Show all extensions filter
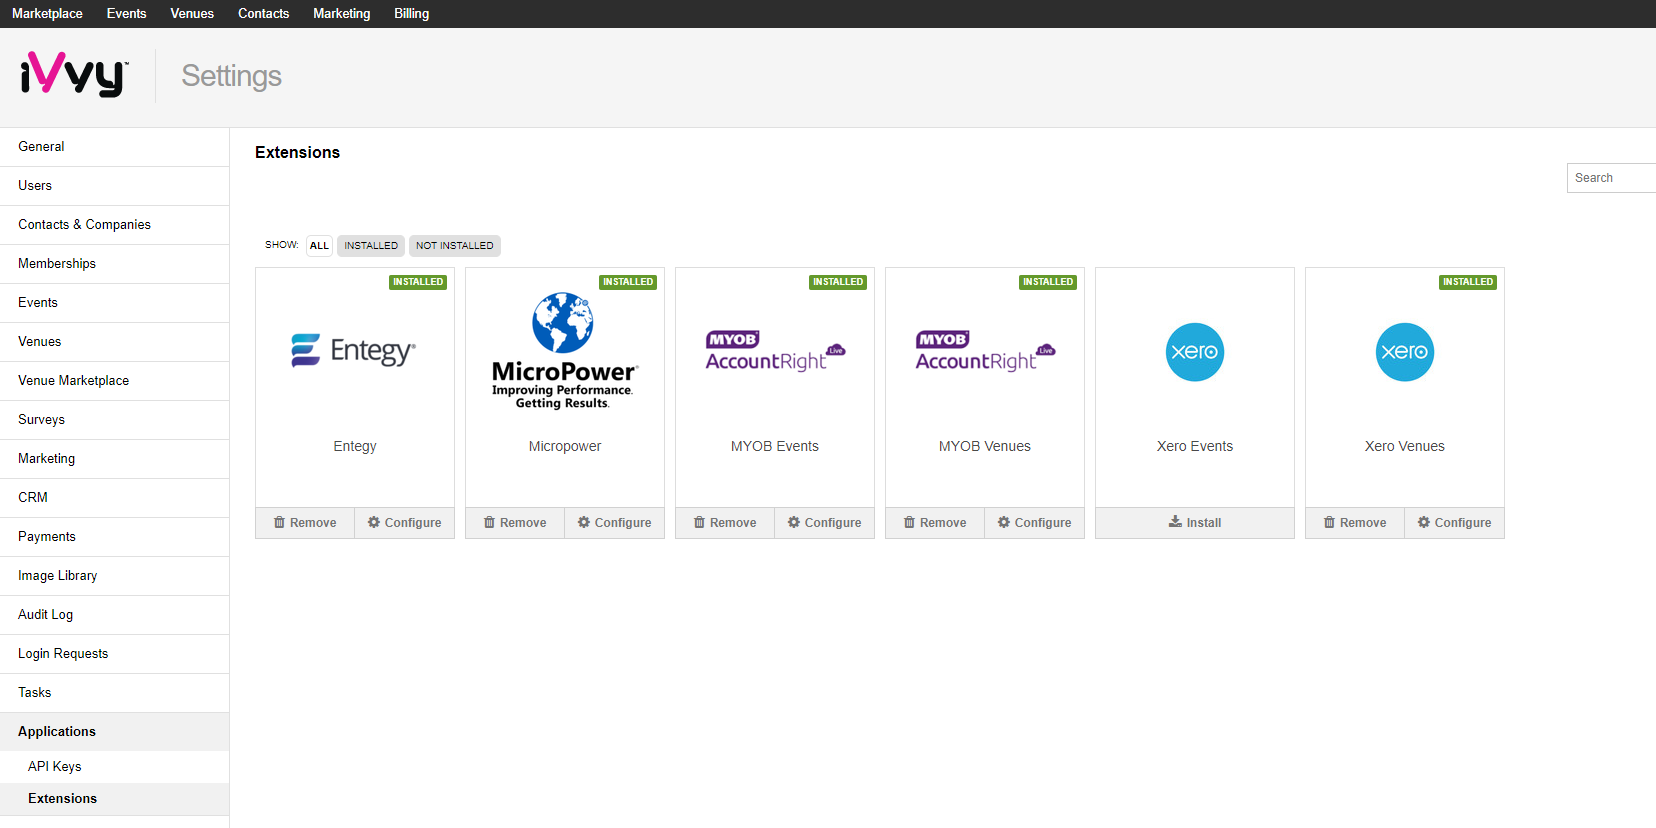The height and width of the screenshot is (828, 1656). point(319,246)
